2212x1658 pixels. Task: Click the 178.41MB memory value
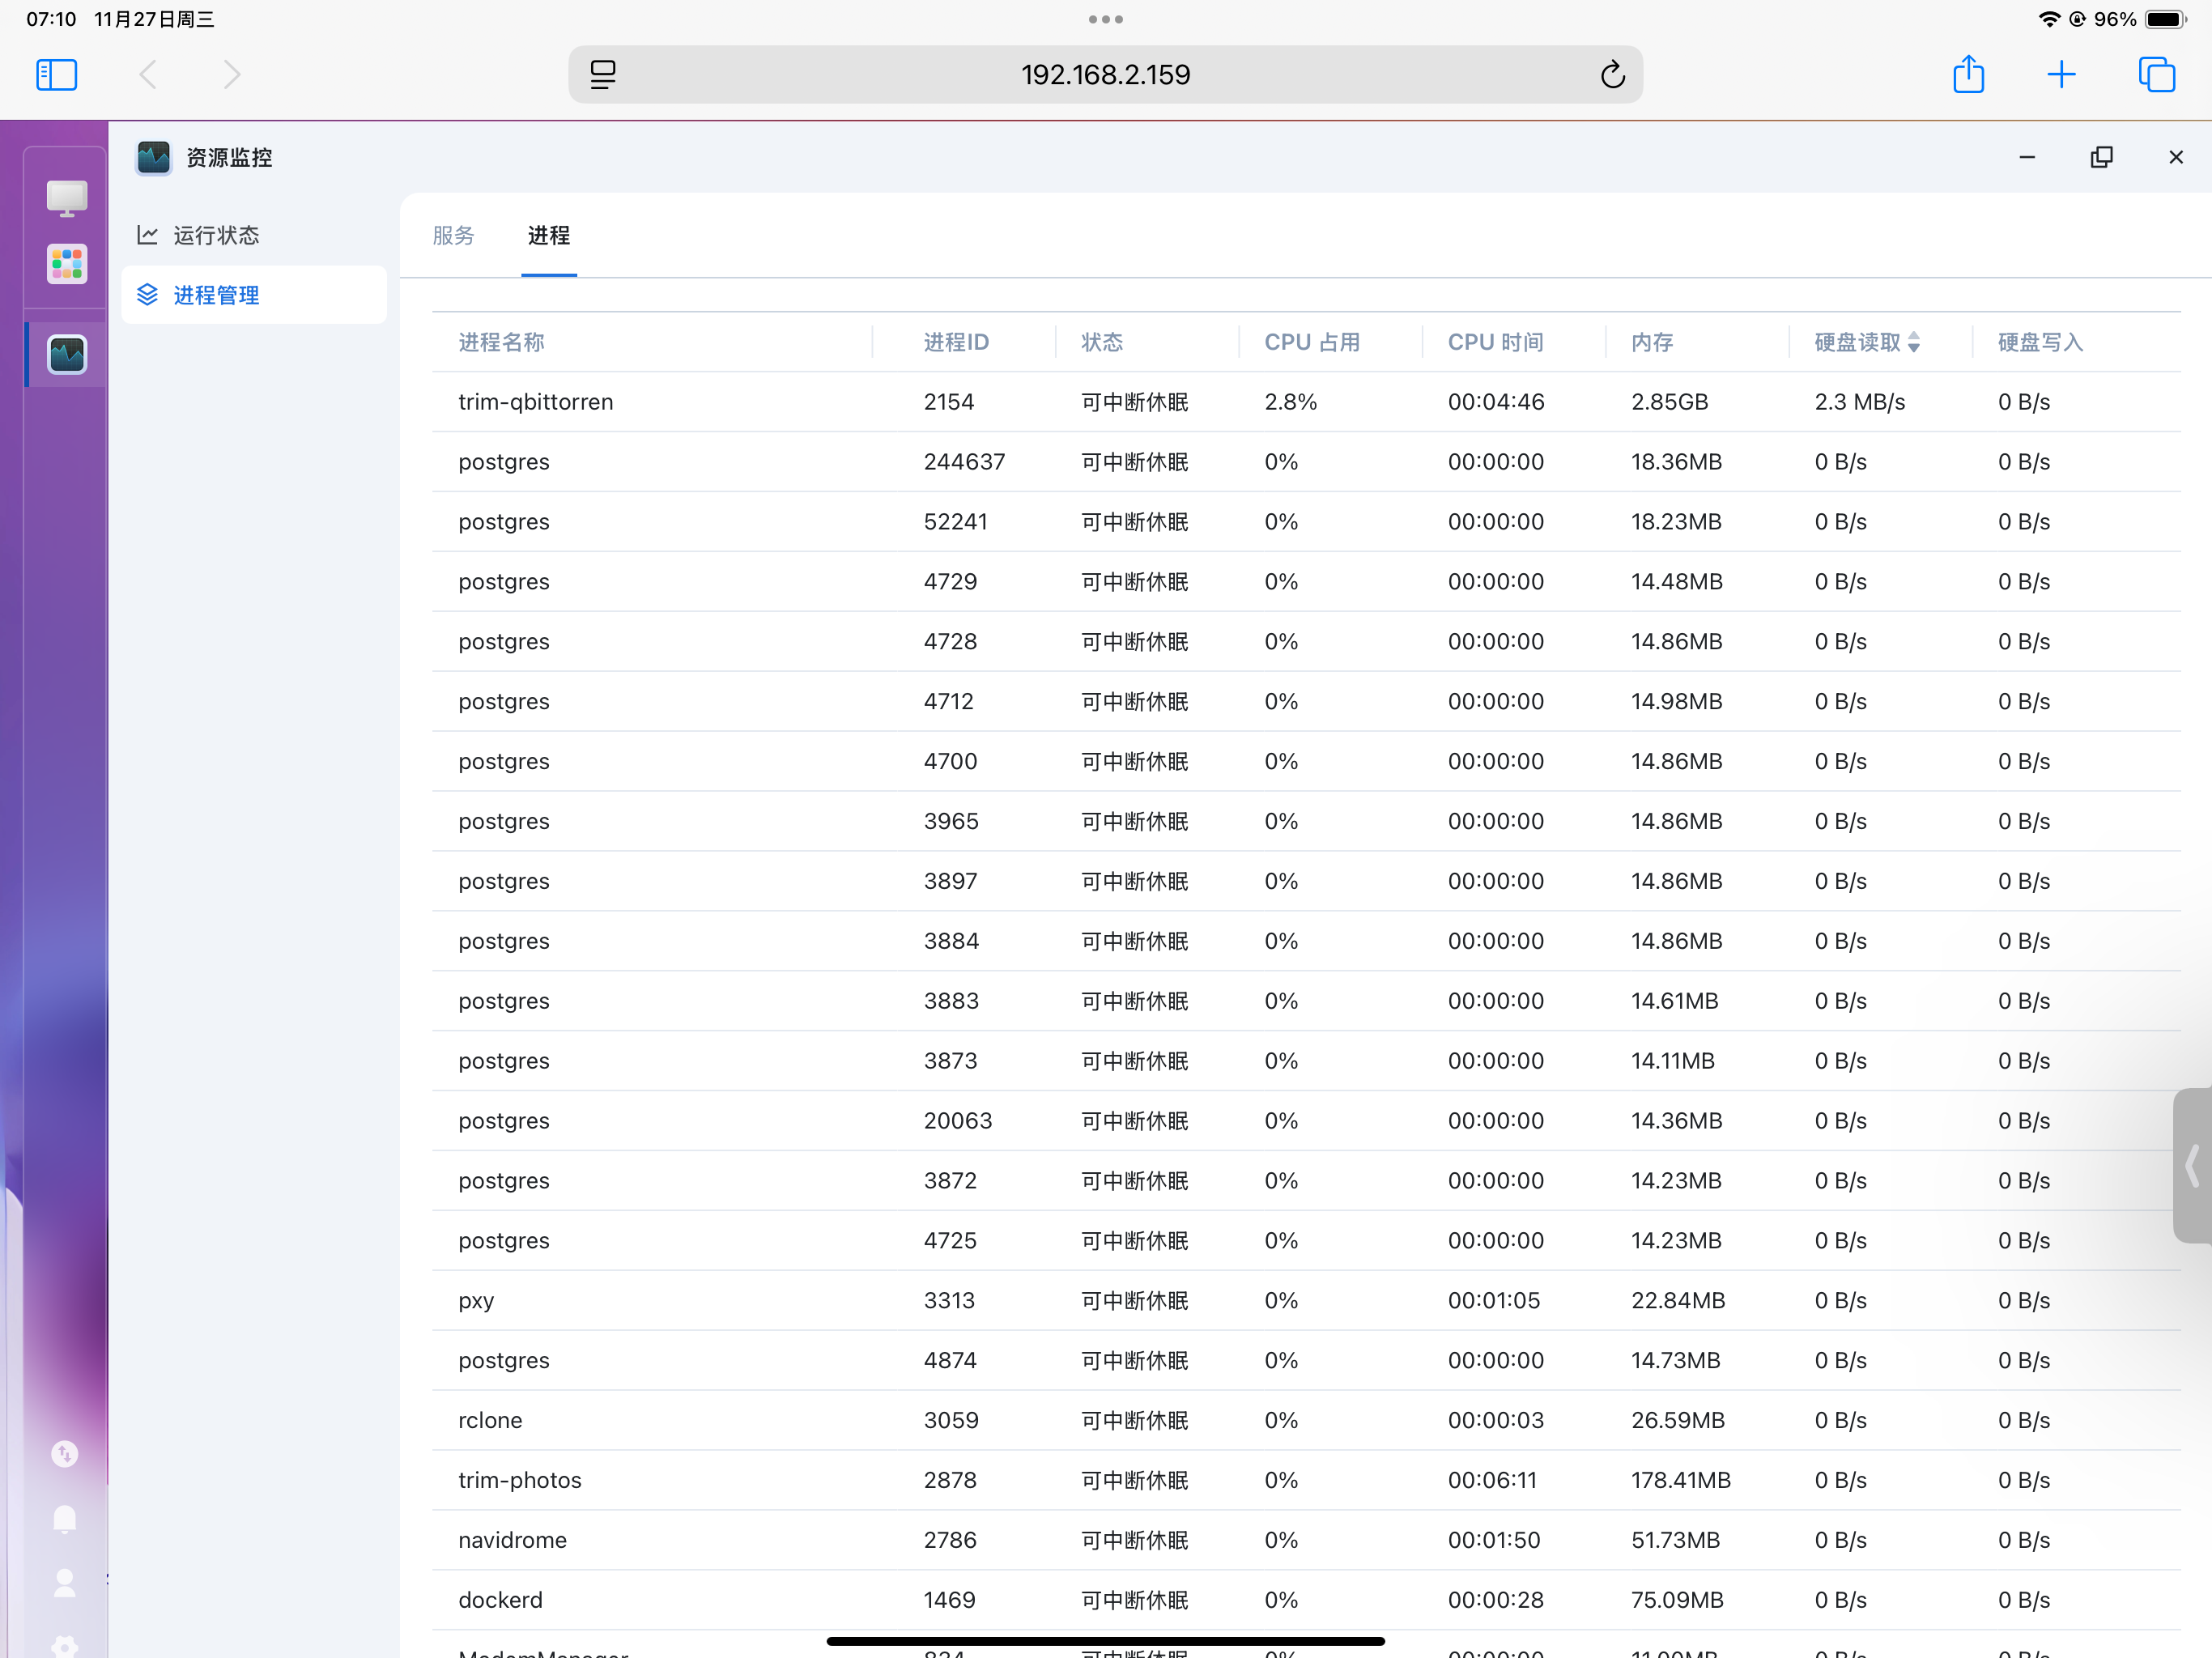(x=1680, y=1481)
